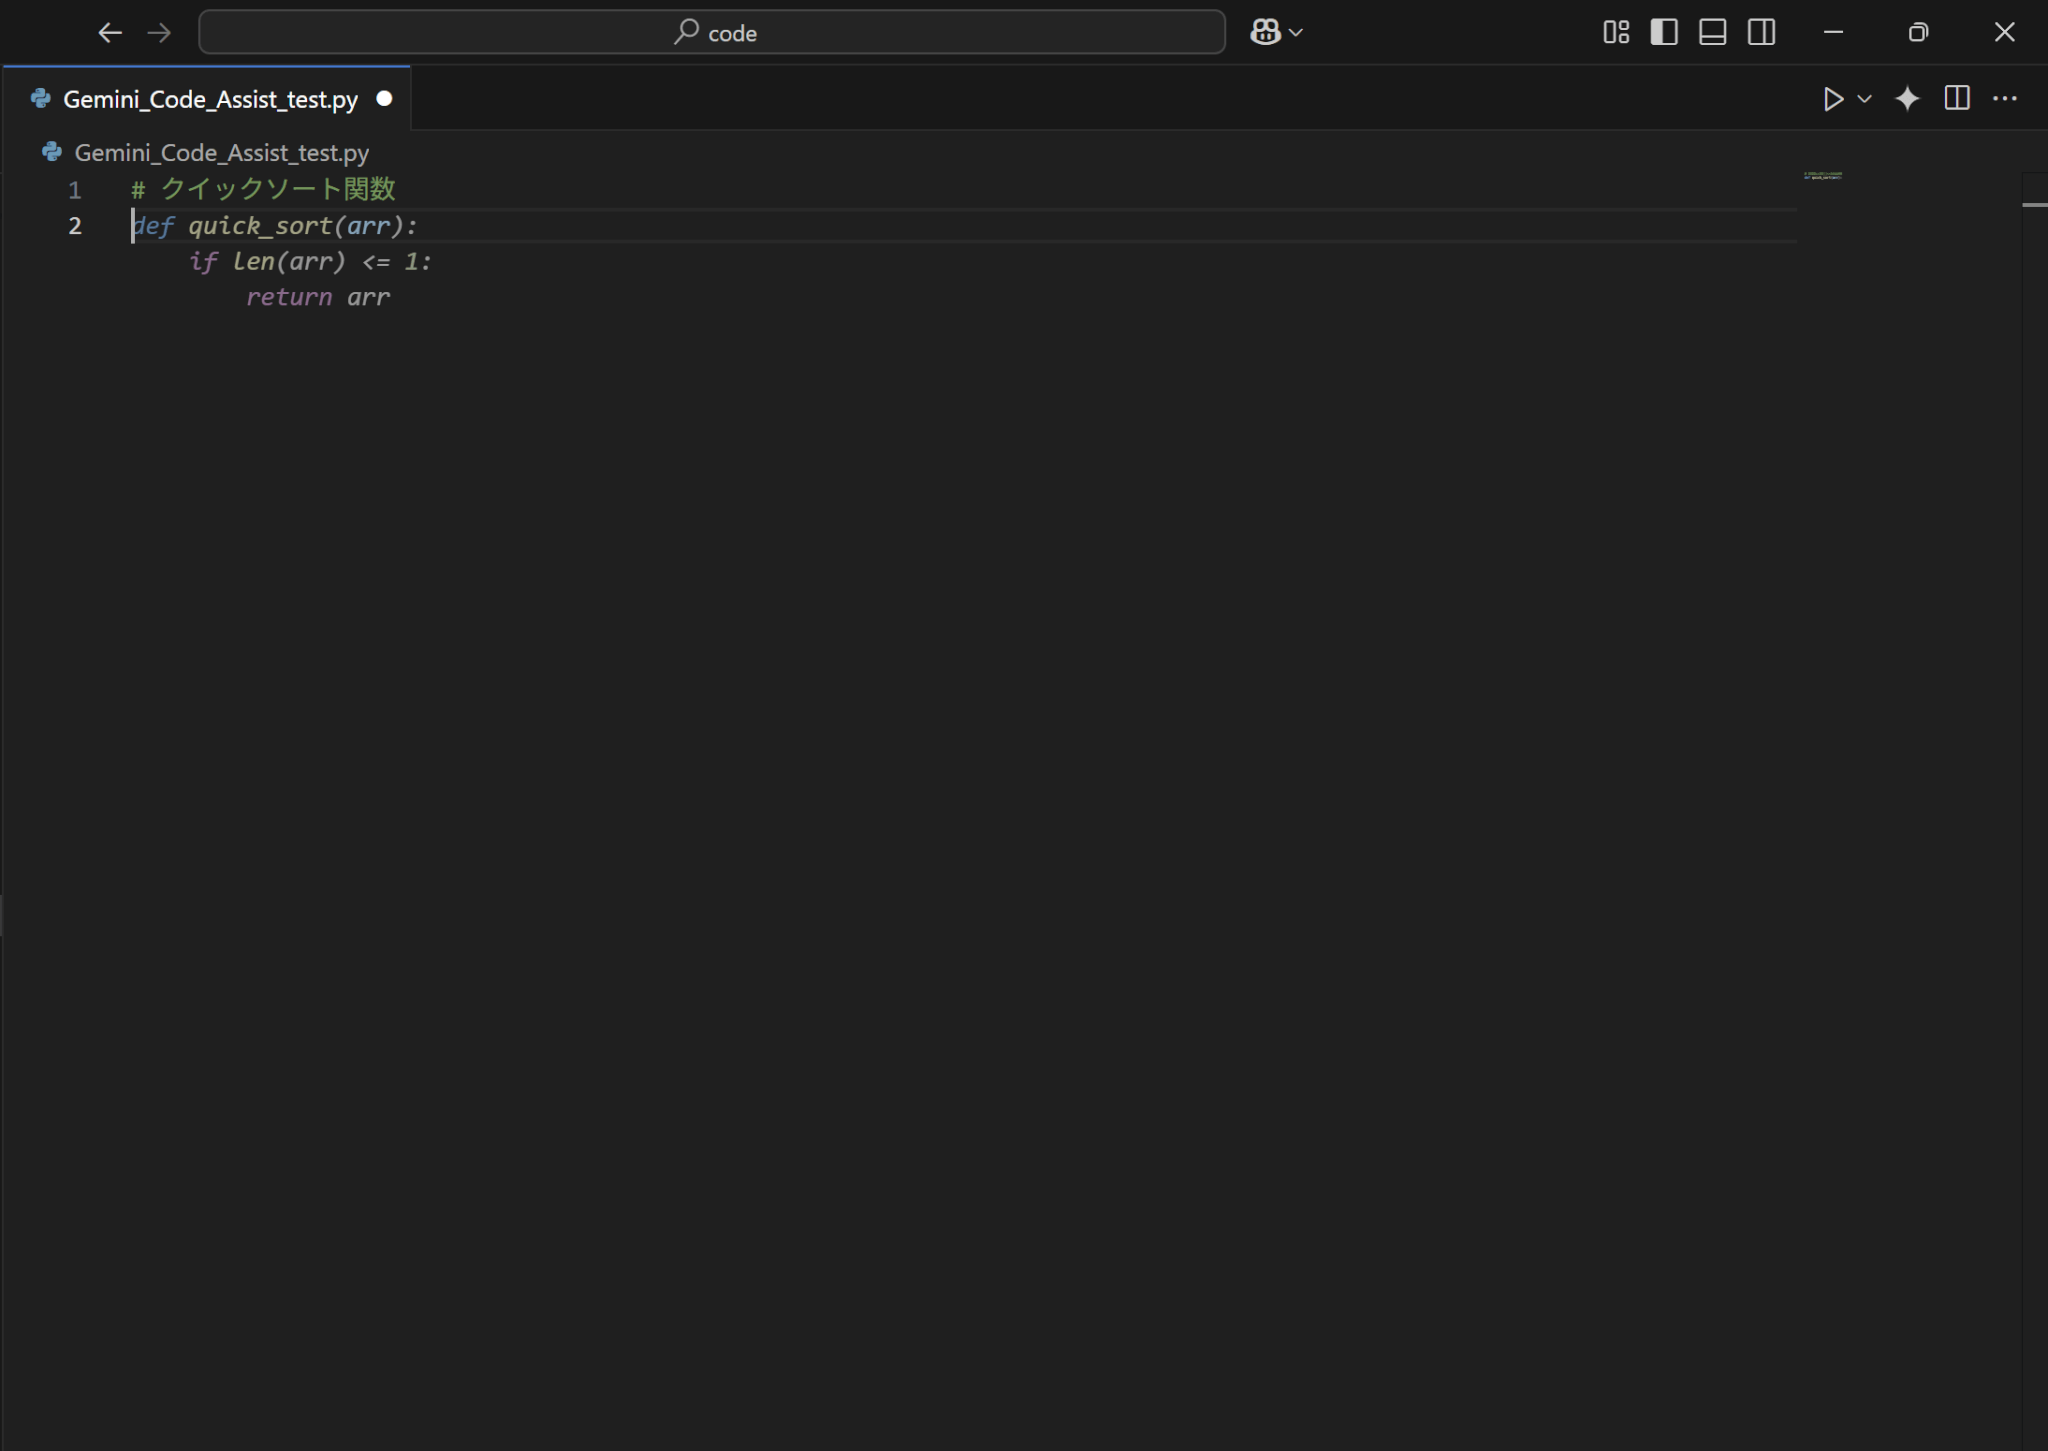
Task: Run the Python file
Action: point(1833,99)
